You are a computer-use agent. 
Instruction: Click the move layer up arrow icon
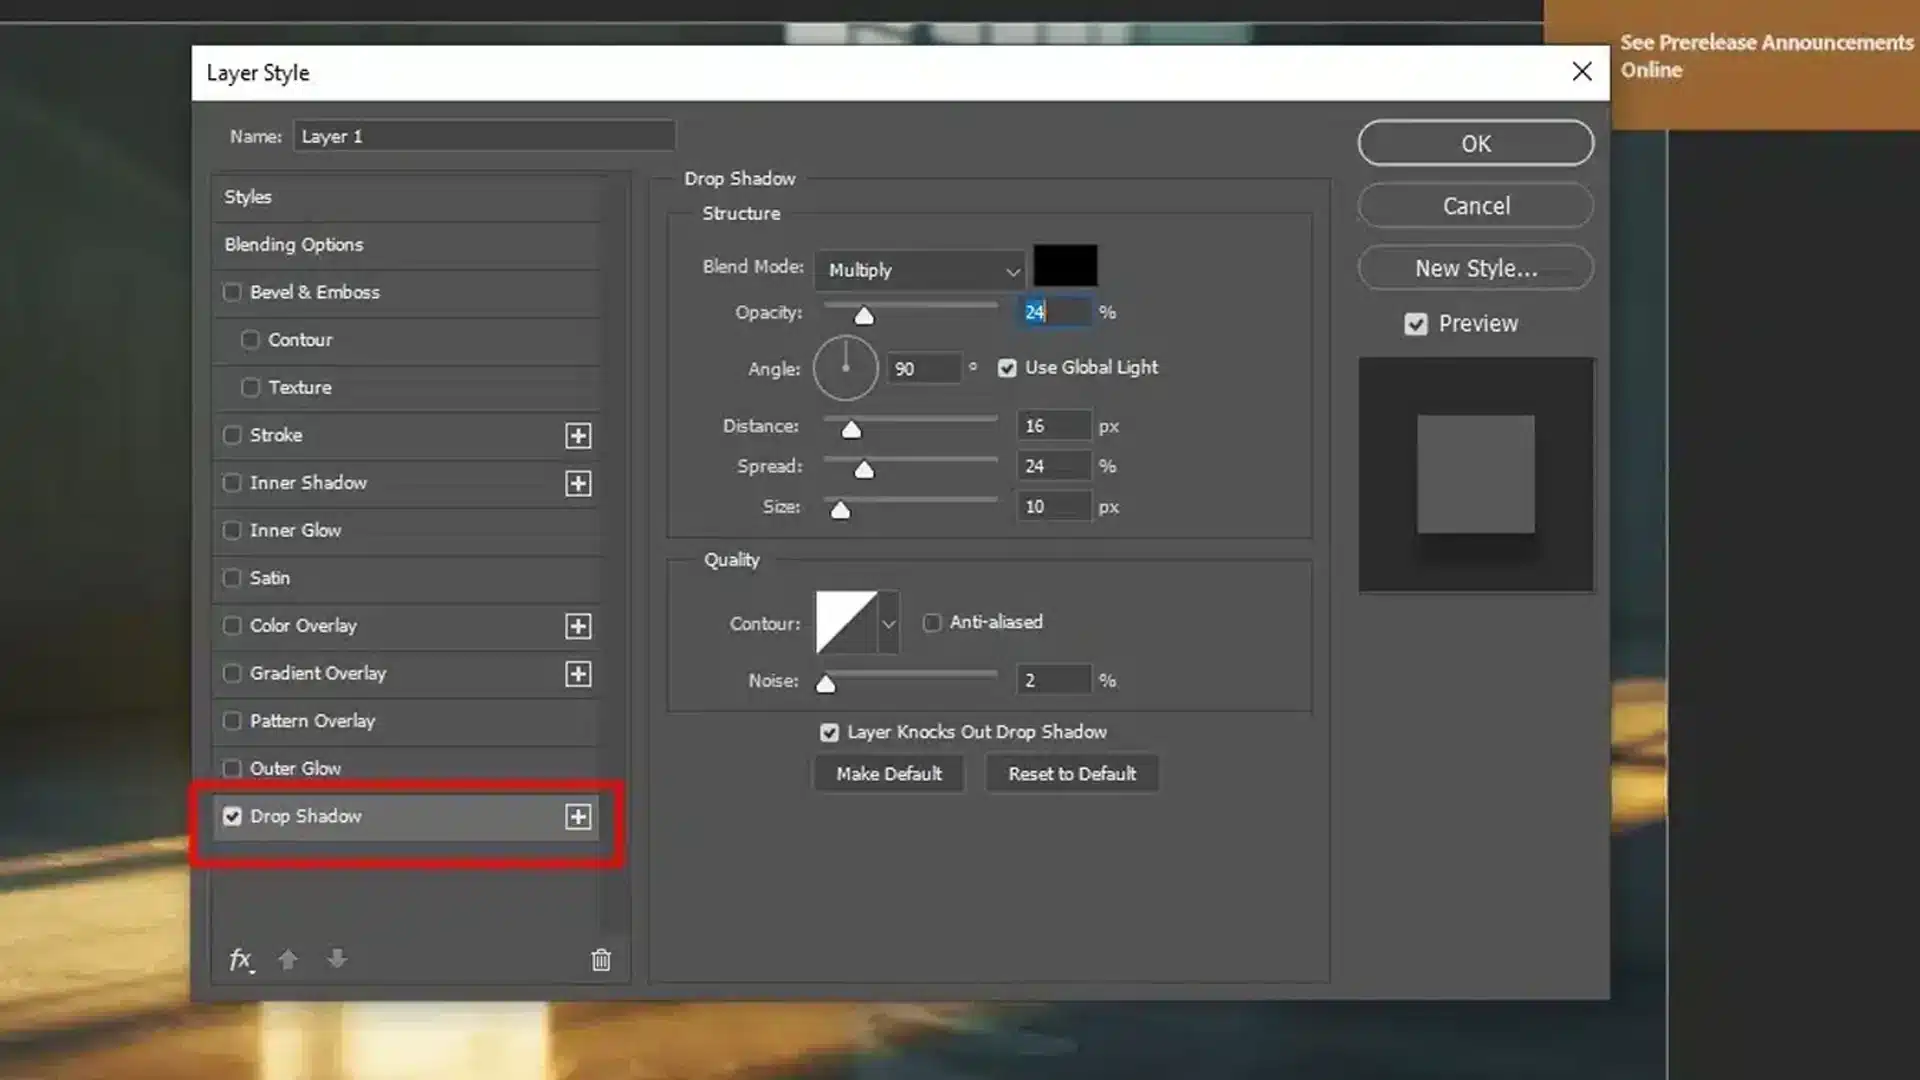(x=287, y=960)
